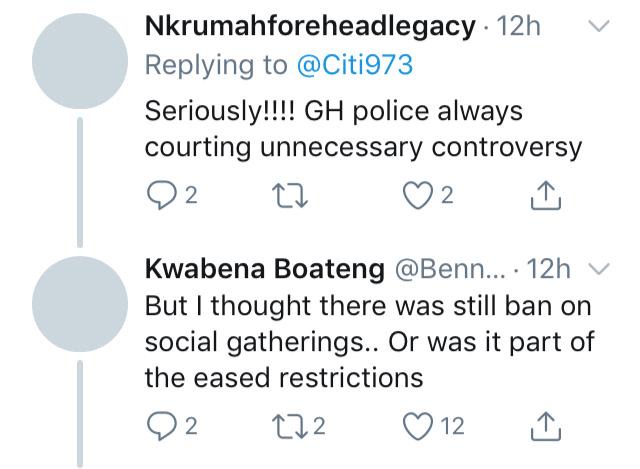Open Nkrumahforeheadlegacy's profile name
This screenshot has width=640, height=469.
(309, 27)
